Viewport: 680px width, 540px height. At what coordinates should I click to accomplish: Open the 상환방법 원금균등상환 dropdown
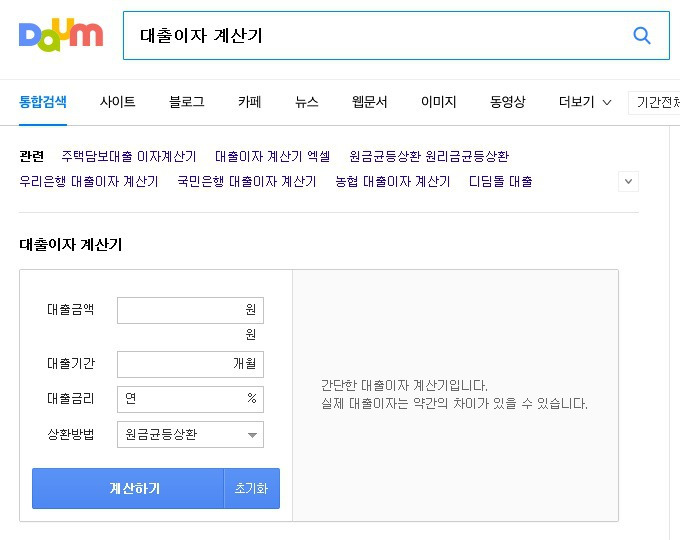coord(190,435)
